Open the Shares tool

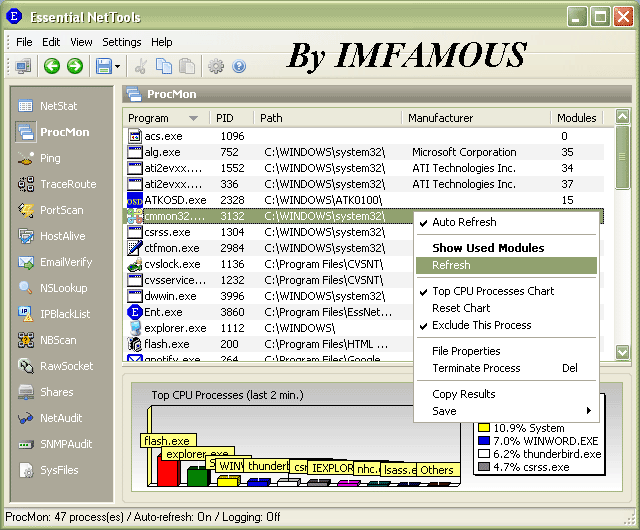coord(46,392)
